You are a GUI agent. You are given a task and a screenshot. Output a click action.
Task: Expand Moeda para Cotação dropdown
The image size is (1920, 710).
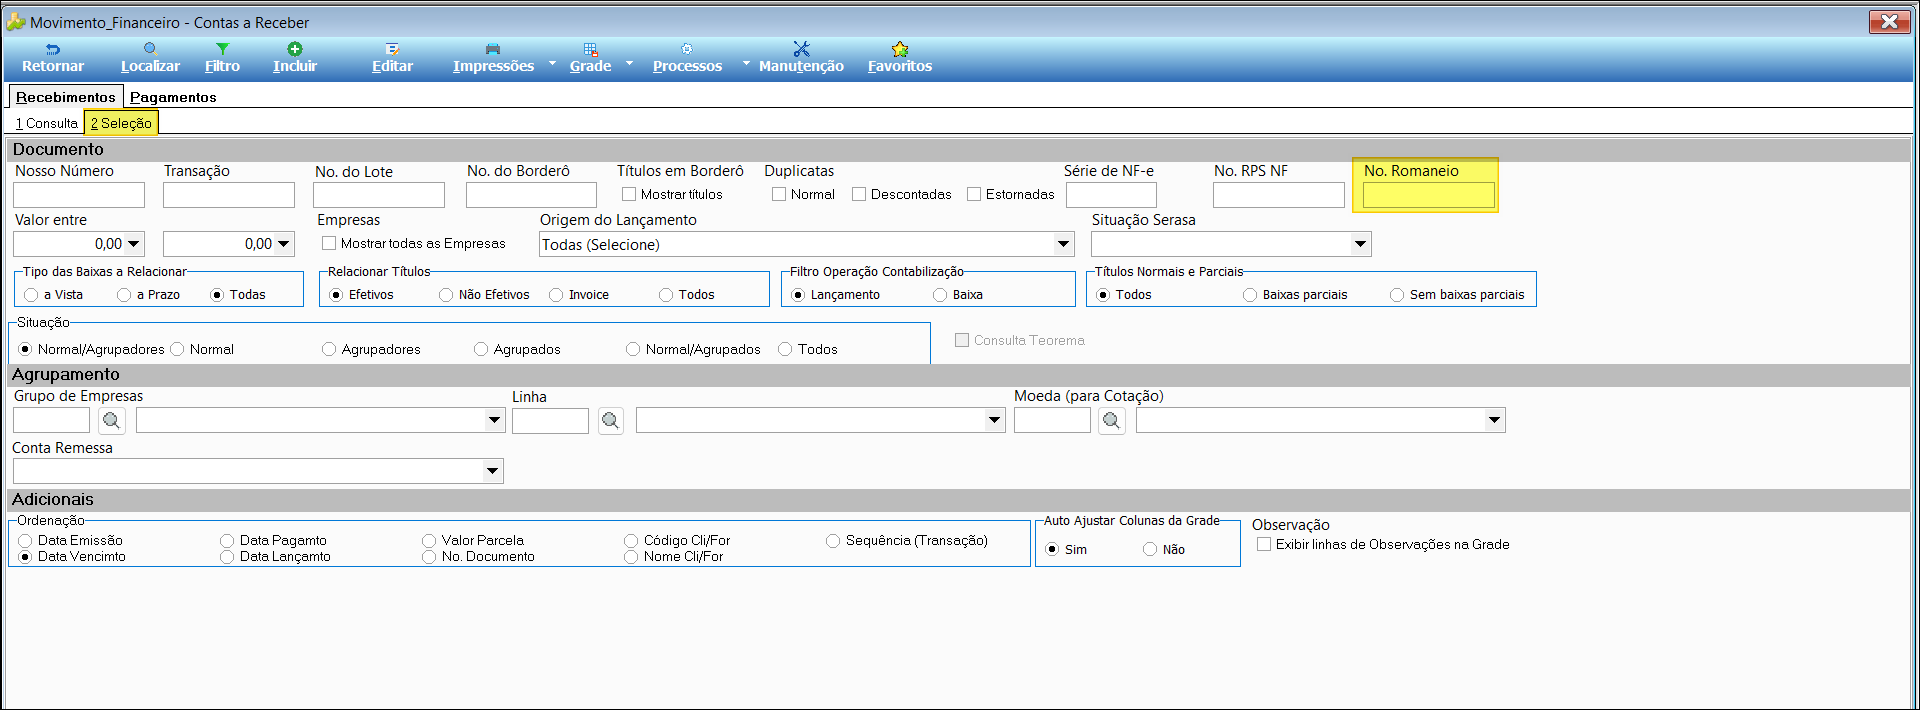pyautogui.click(x=1494, y=420)
